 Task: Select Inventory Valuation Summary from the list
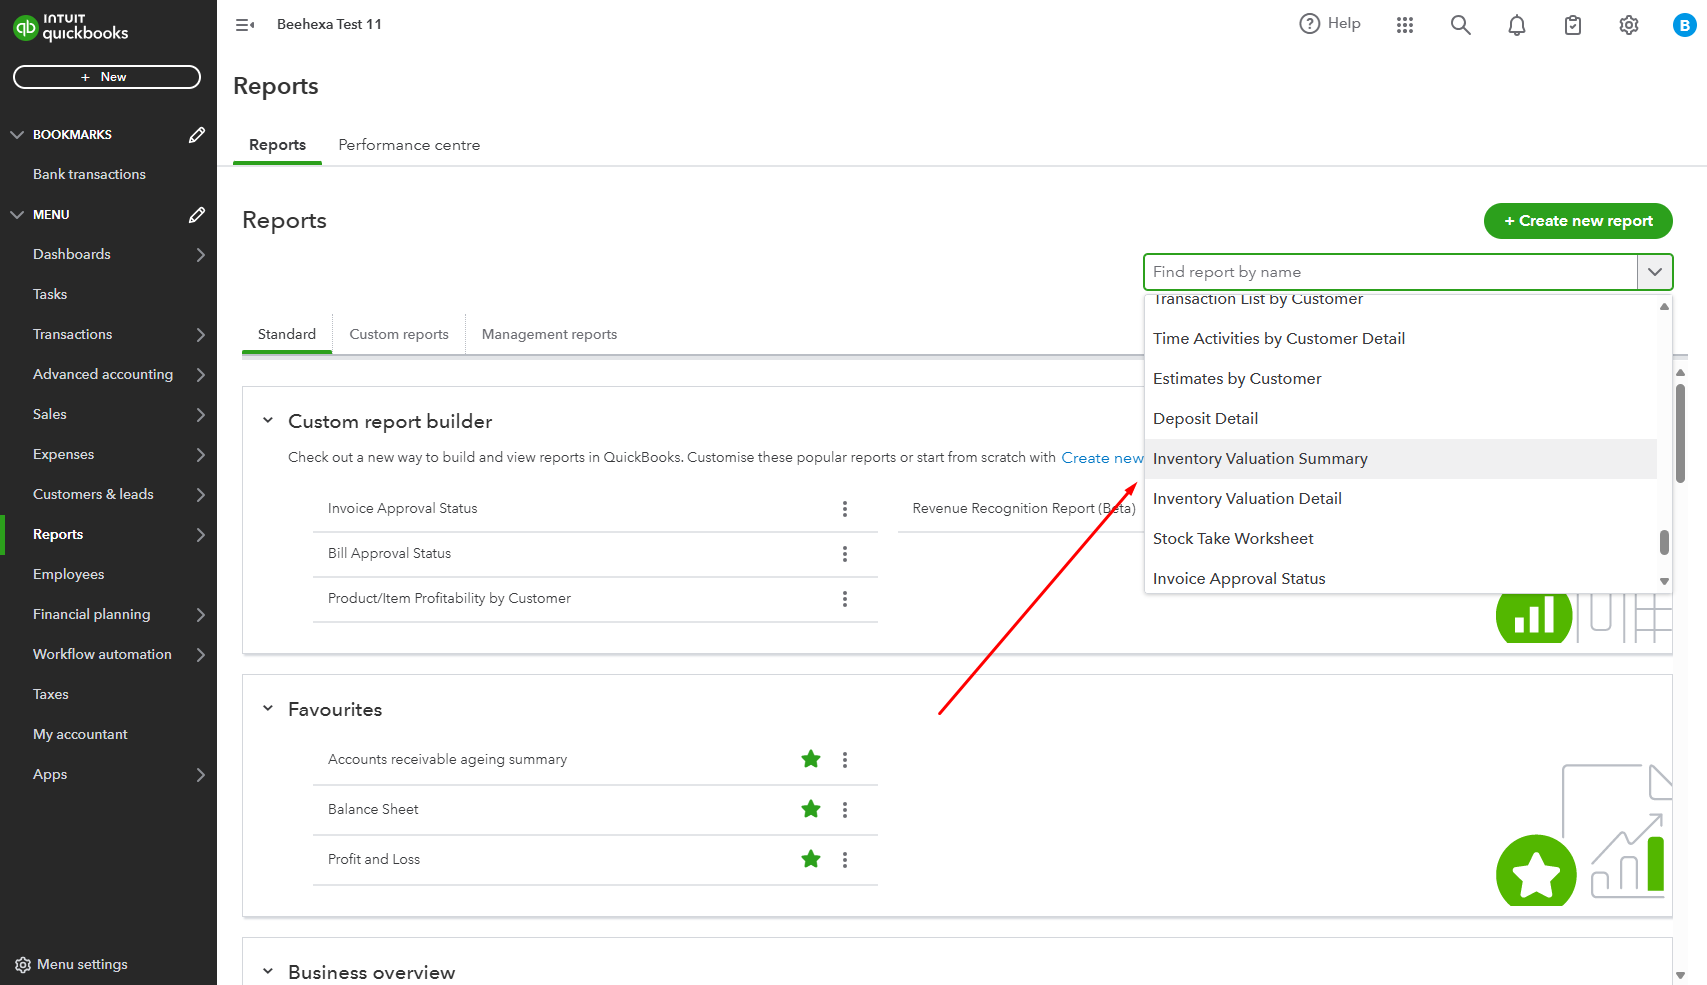coord(1260,458)
